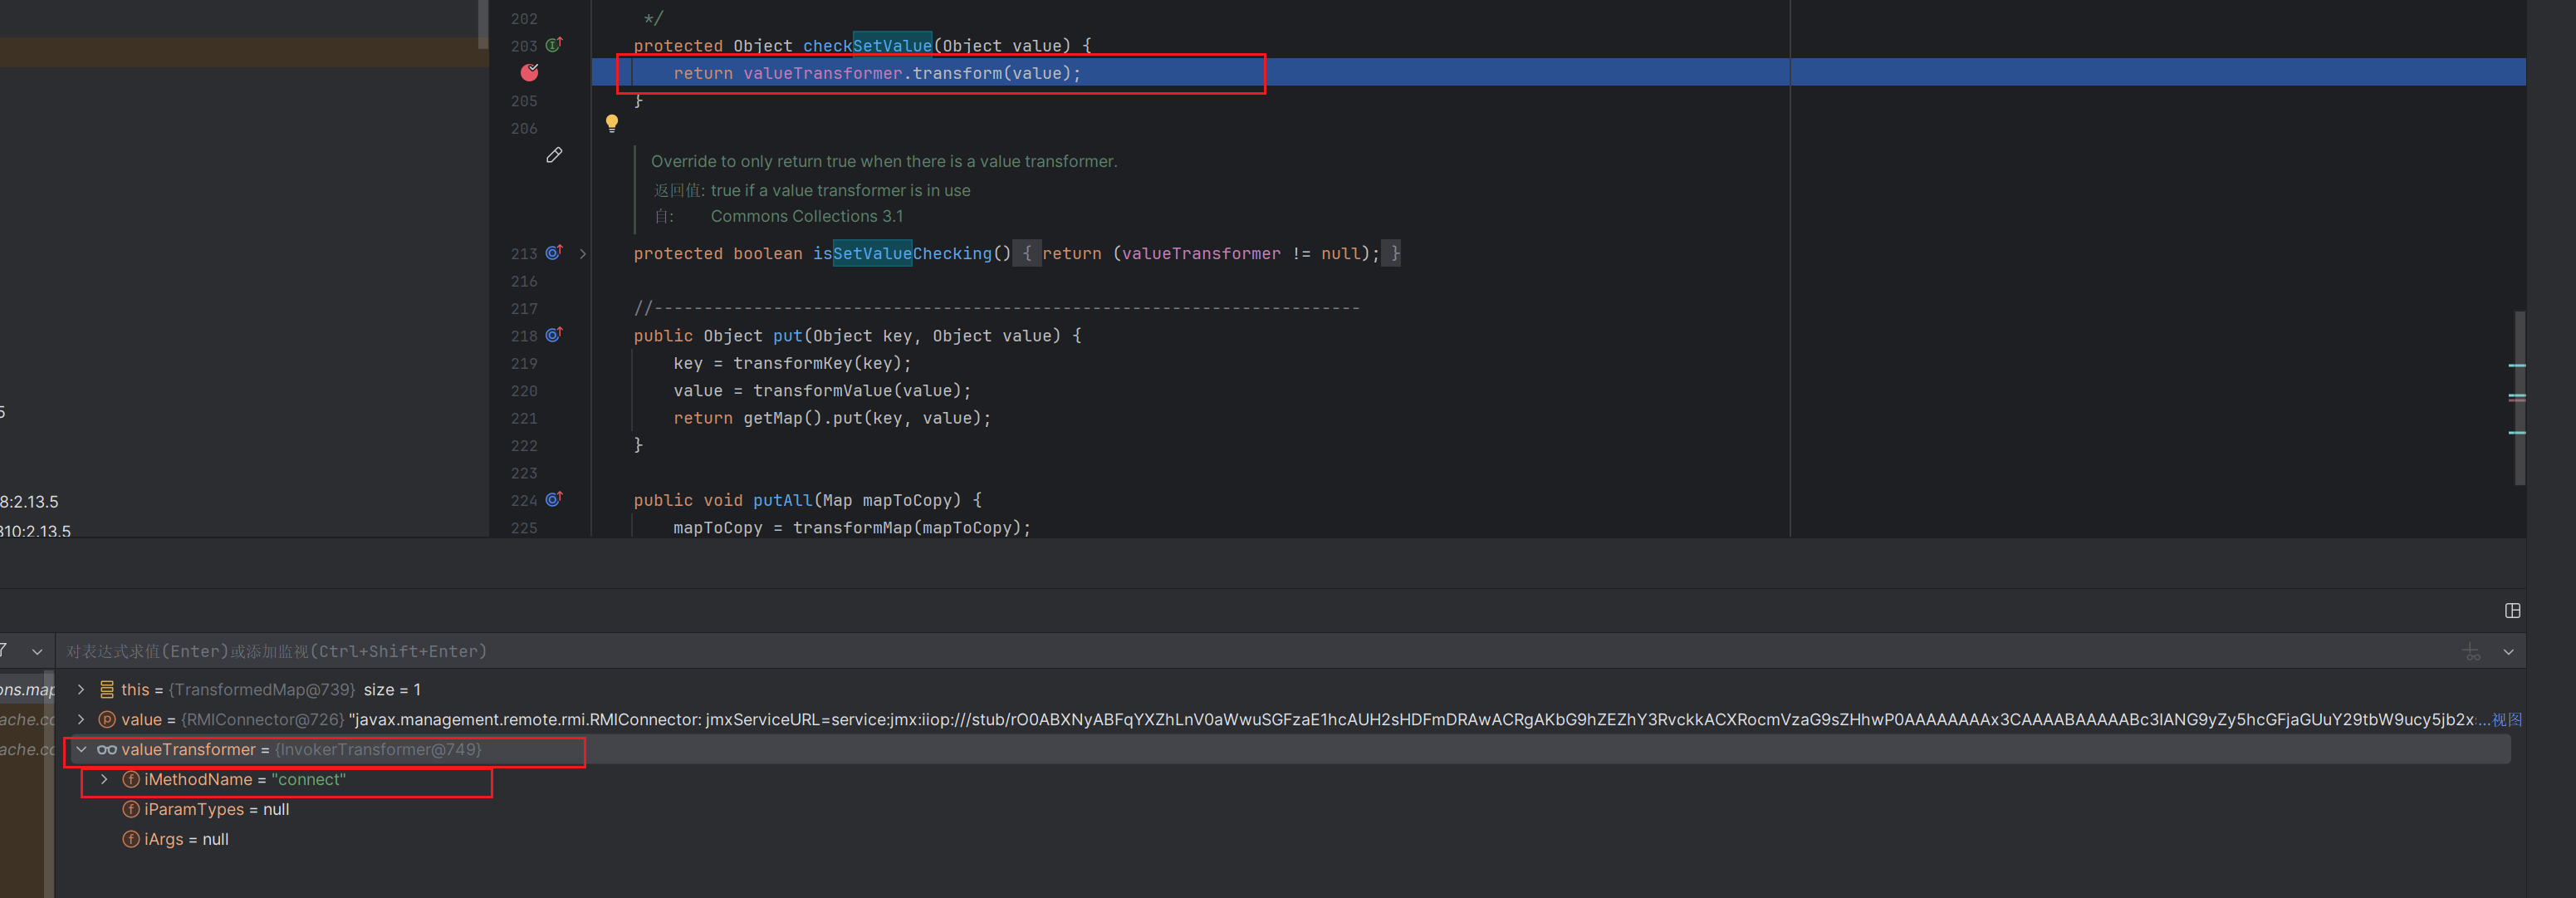Image resolution: width=2576 pixels, height=898 pixels.
Task: Click the '8:2.13.5' entry in the left panel
Action: tap(29, 502)
